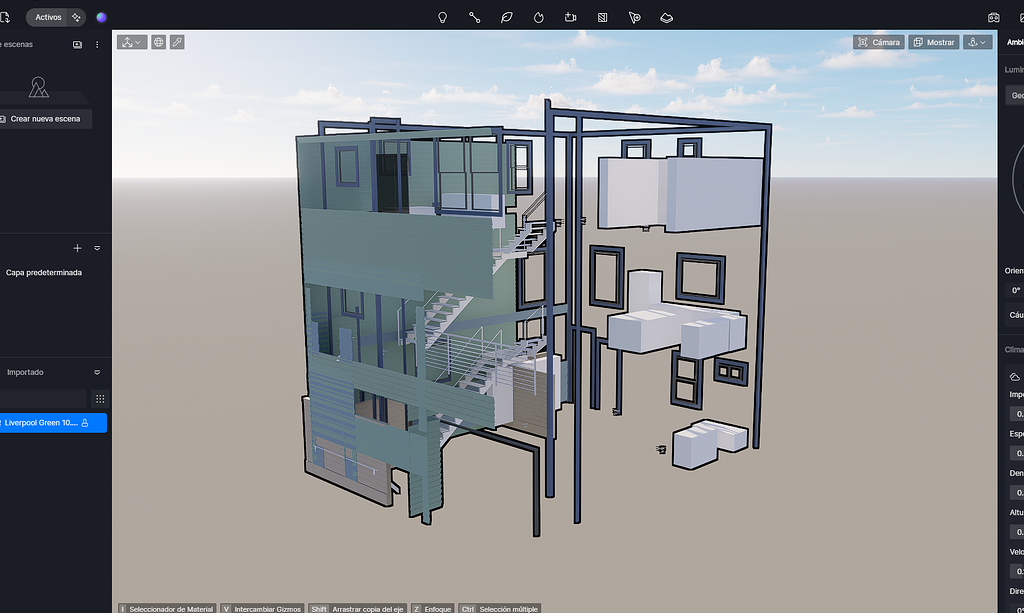
Task: Add a new layer with plus icon
Action: (x=77, y=248)
